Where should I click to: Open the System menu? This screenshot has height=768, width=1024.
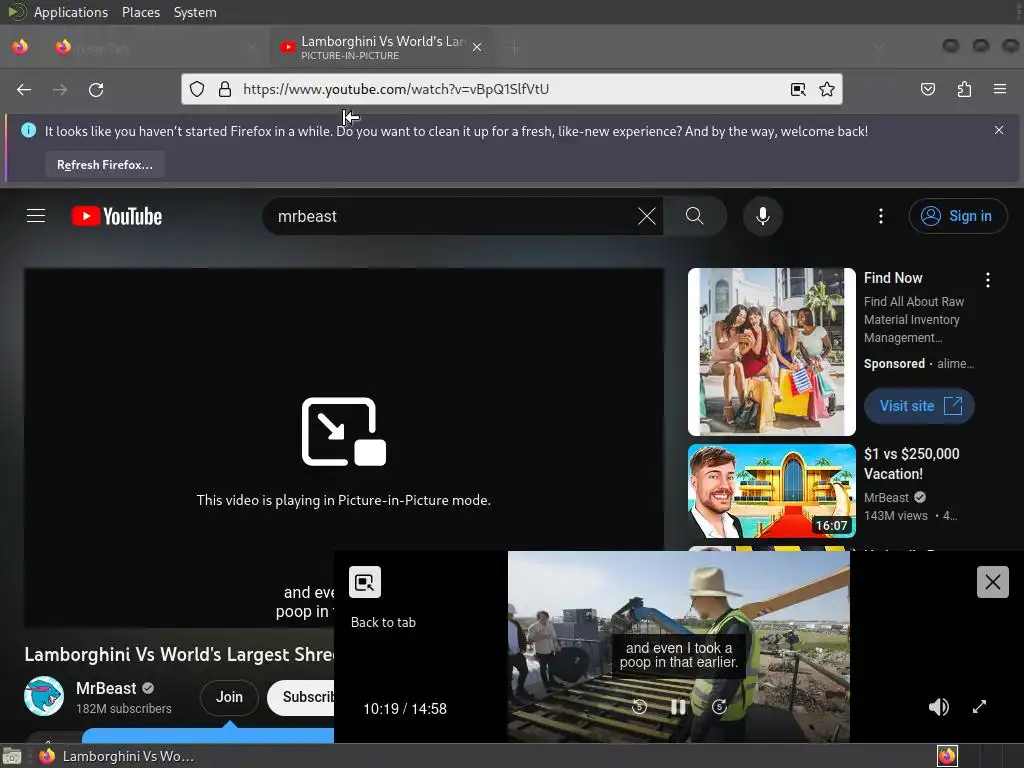click(x=195, y=12)
